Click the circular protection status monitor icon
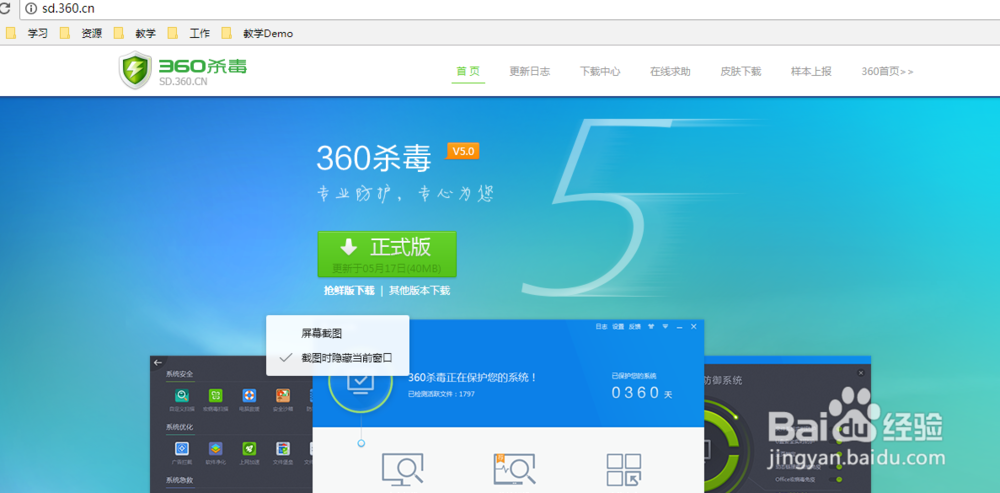 pos(361,383)
